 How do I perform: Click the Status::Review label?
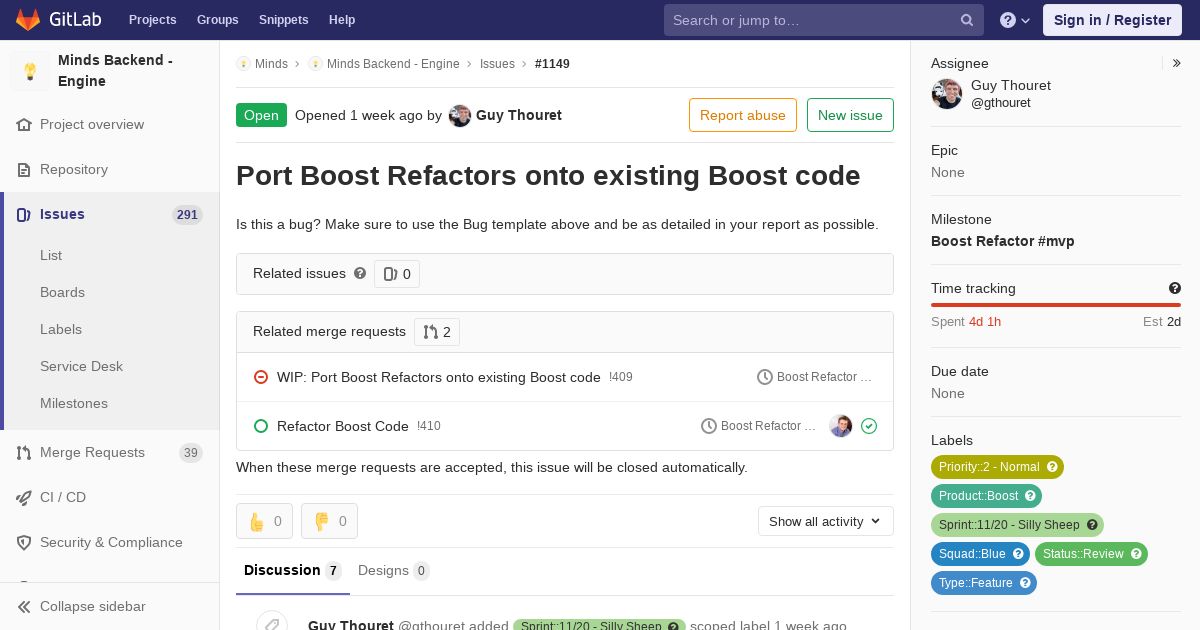point(1091,554)
